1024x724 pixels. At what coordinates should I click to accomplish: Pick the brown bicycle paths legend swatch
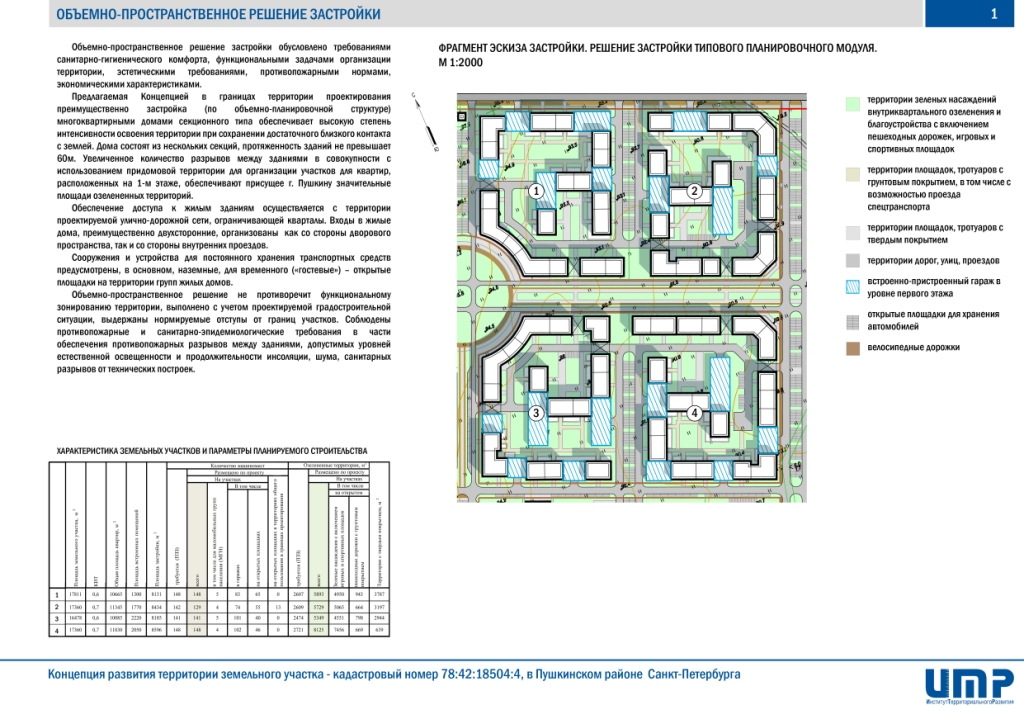[x=852, y=348]
